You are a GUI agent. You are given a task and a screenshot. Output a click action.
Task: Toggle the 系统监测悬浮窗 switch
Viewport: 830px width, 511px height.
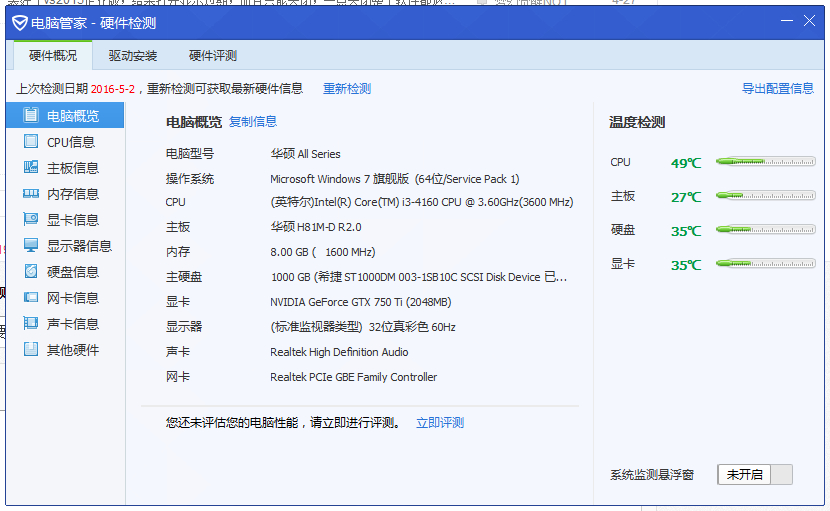(x=755, y=474)
